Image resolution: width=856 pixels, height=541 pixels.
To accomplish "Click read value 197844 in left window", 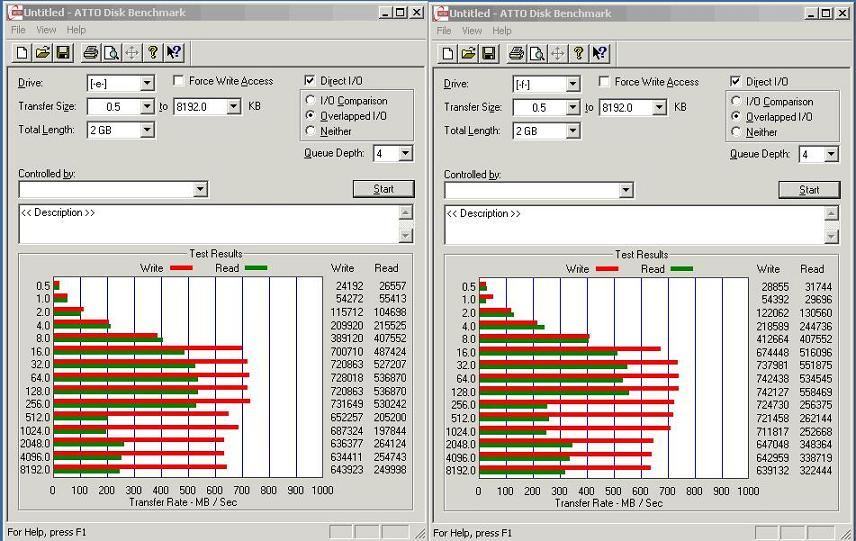I will (390, 431).
